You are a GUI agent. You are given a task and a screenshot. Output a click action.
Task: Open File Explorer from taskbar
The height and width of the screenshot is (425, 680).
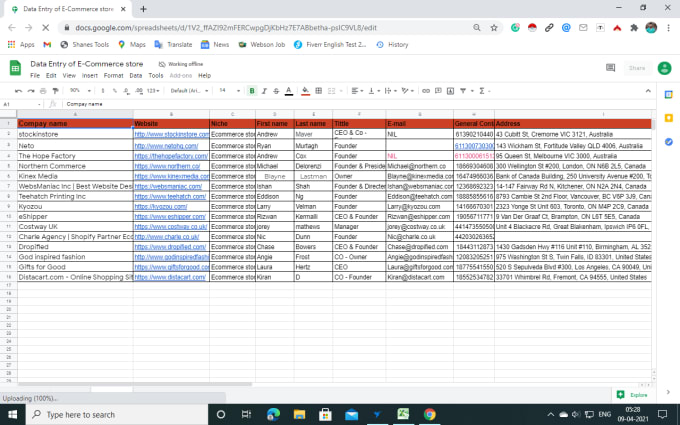[x=299, y=415]
